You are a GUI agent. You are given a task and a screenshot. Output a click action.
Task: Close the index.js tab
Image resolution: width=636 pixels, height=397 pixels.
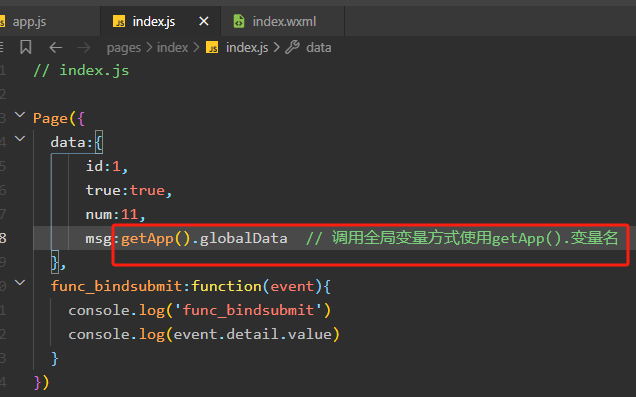tap(204, 21)
